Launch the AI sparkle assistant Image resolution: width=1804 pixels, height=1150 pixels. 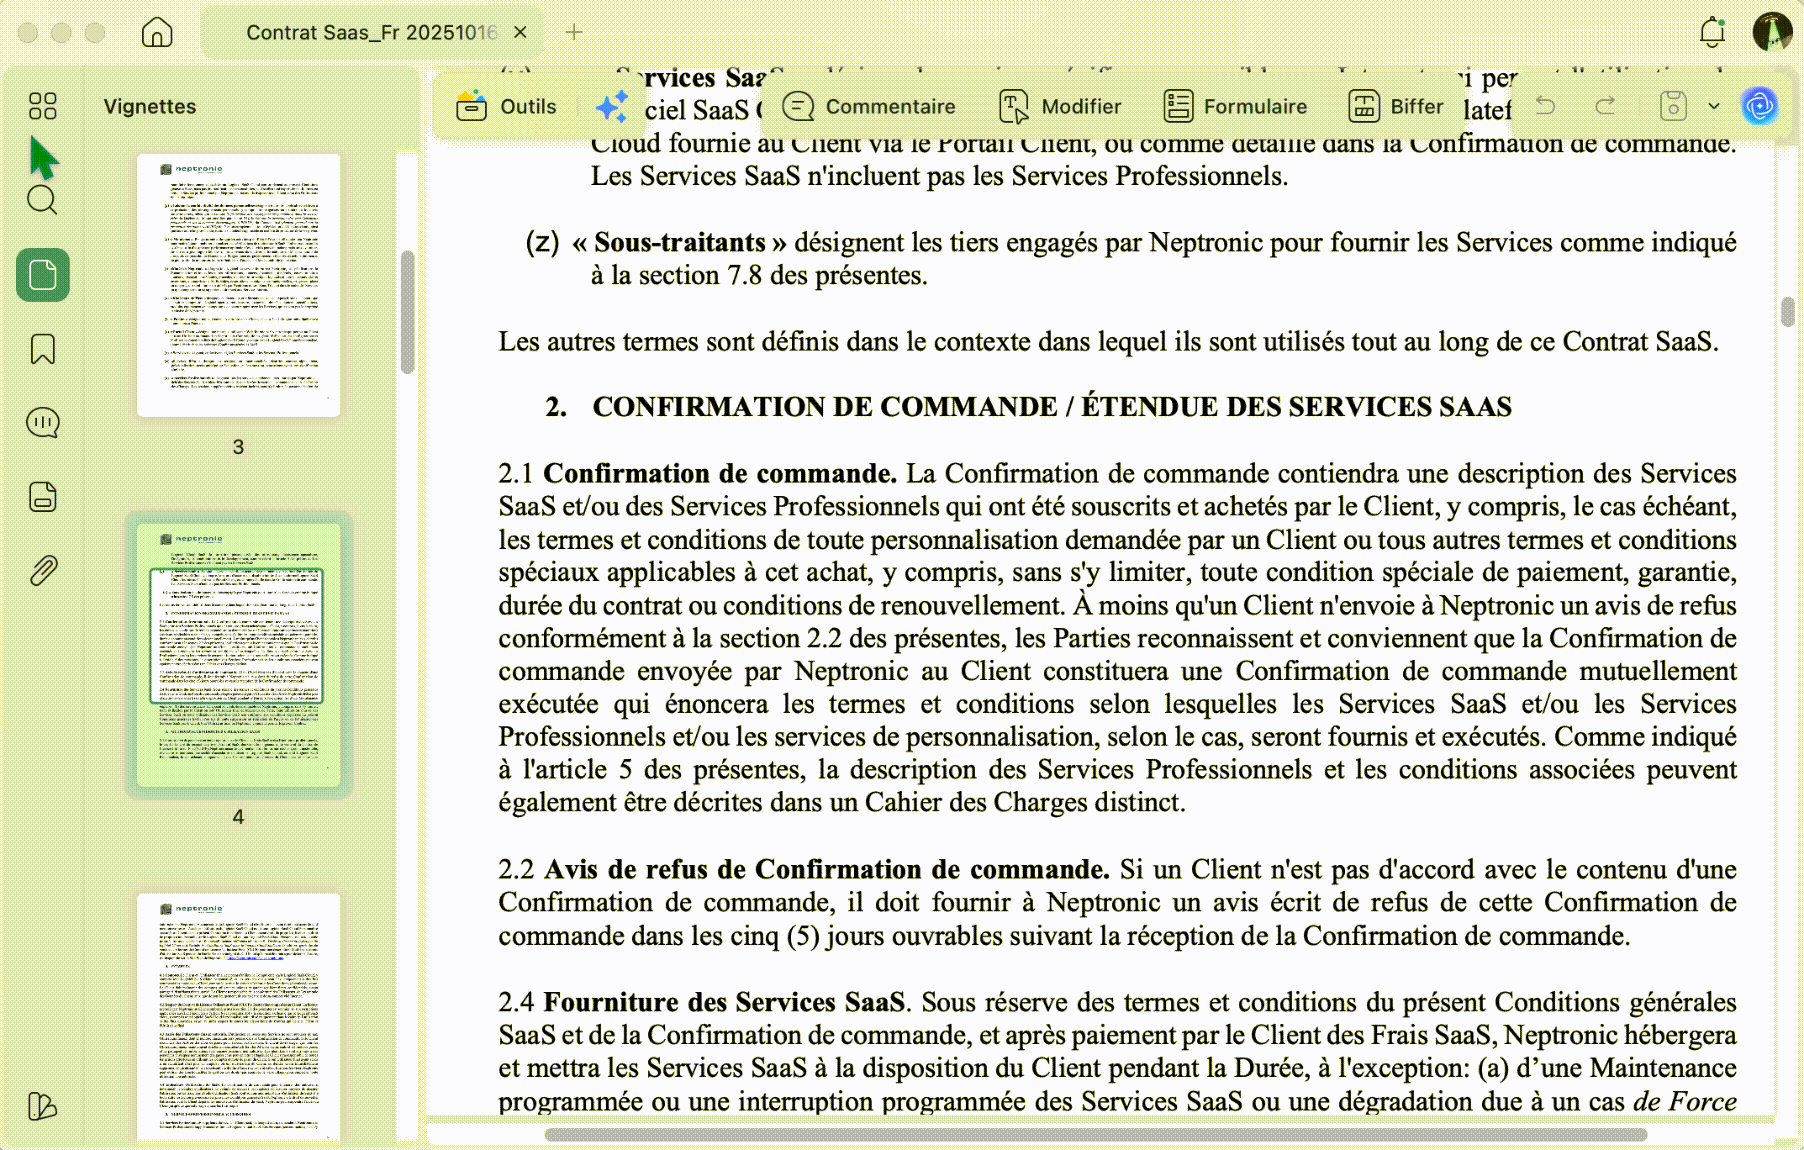(611, 106)
